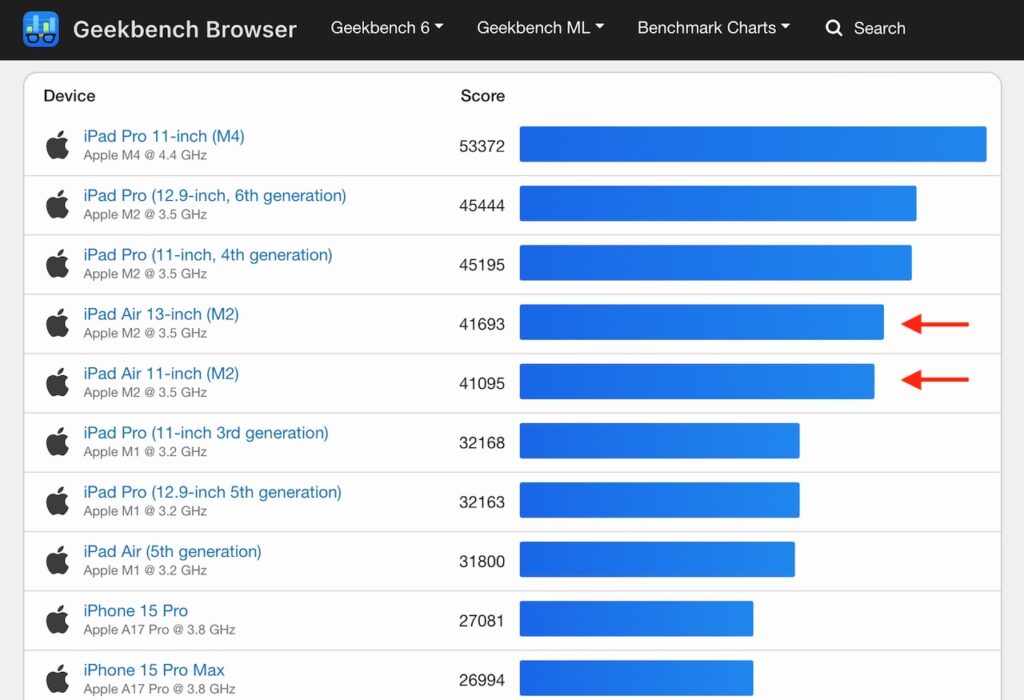Click the score bar for 41693
The height and width of the screenshot is (700, 1024).
coord(701,323)
